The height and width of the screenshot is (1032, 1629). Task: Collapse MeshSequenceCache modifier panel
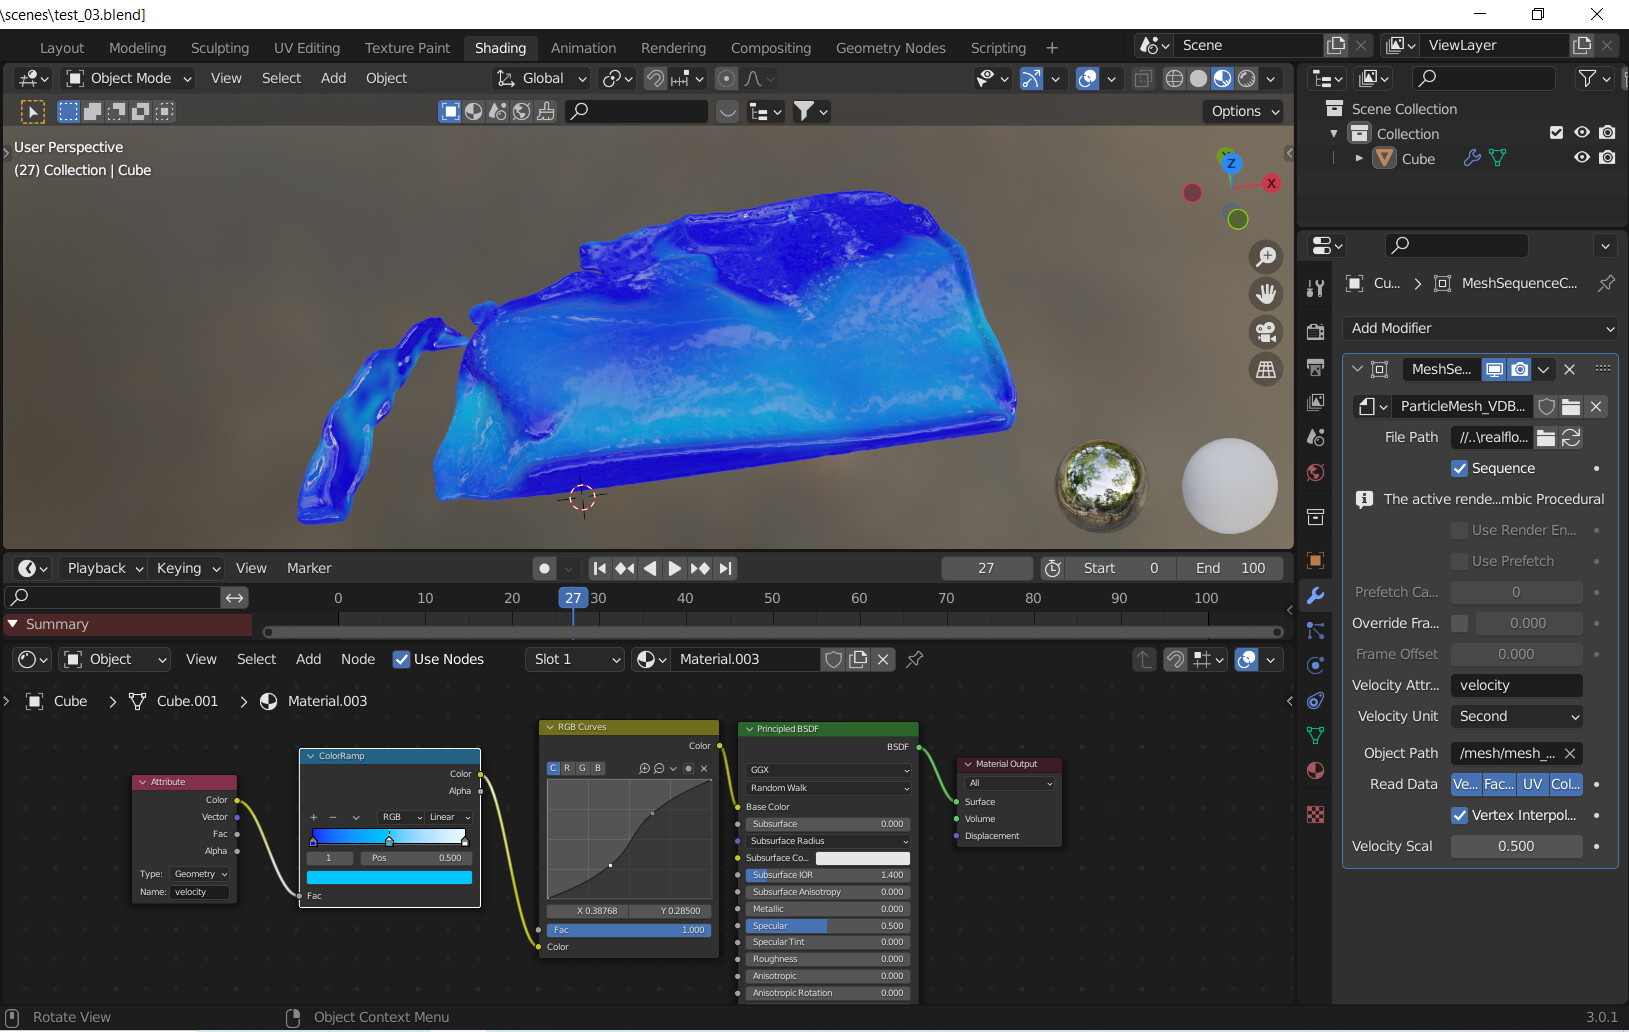(x=1357, y=369)
